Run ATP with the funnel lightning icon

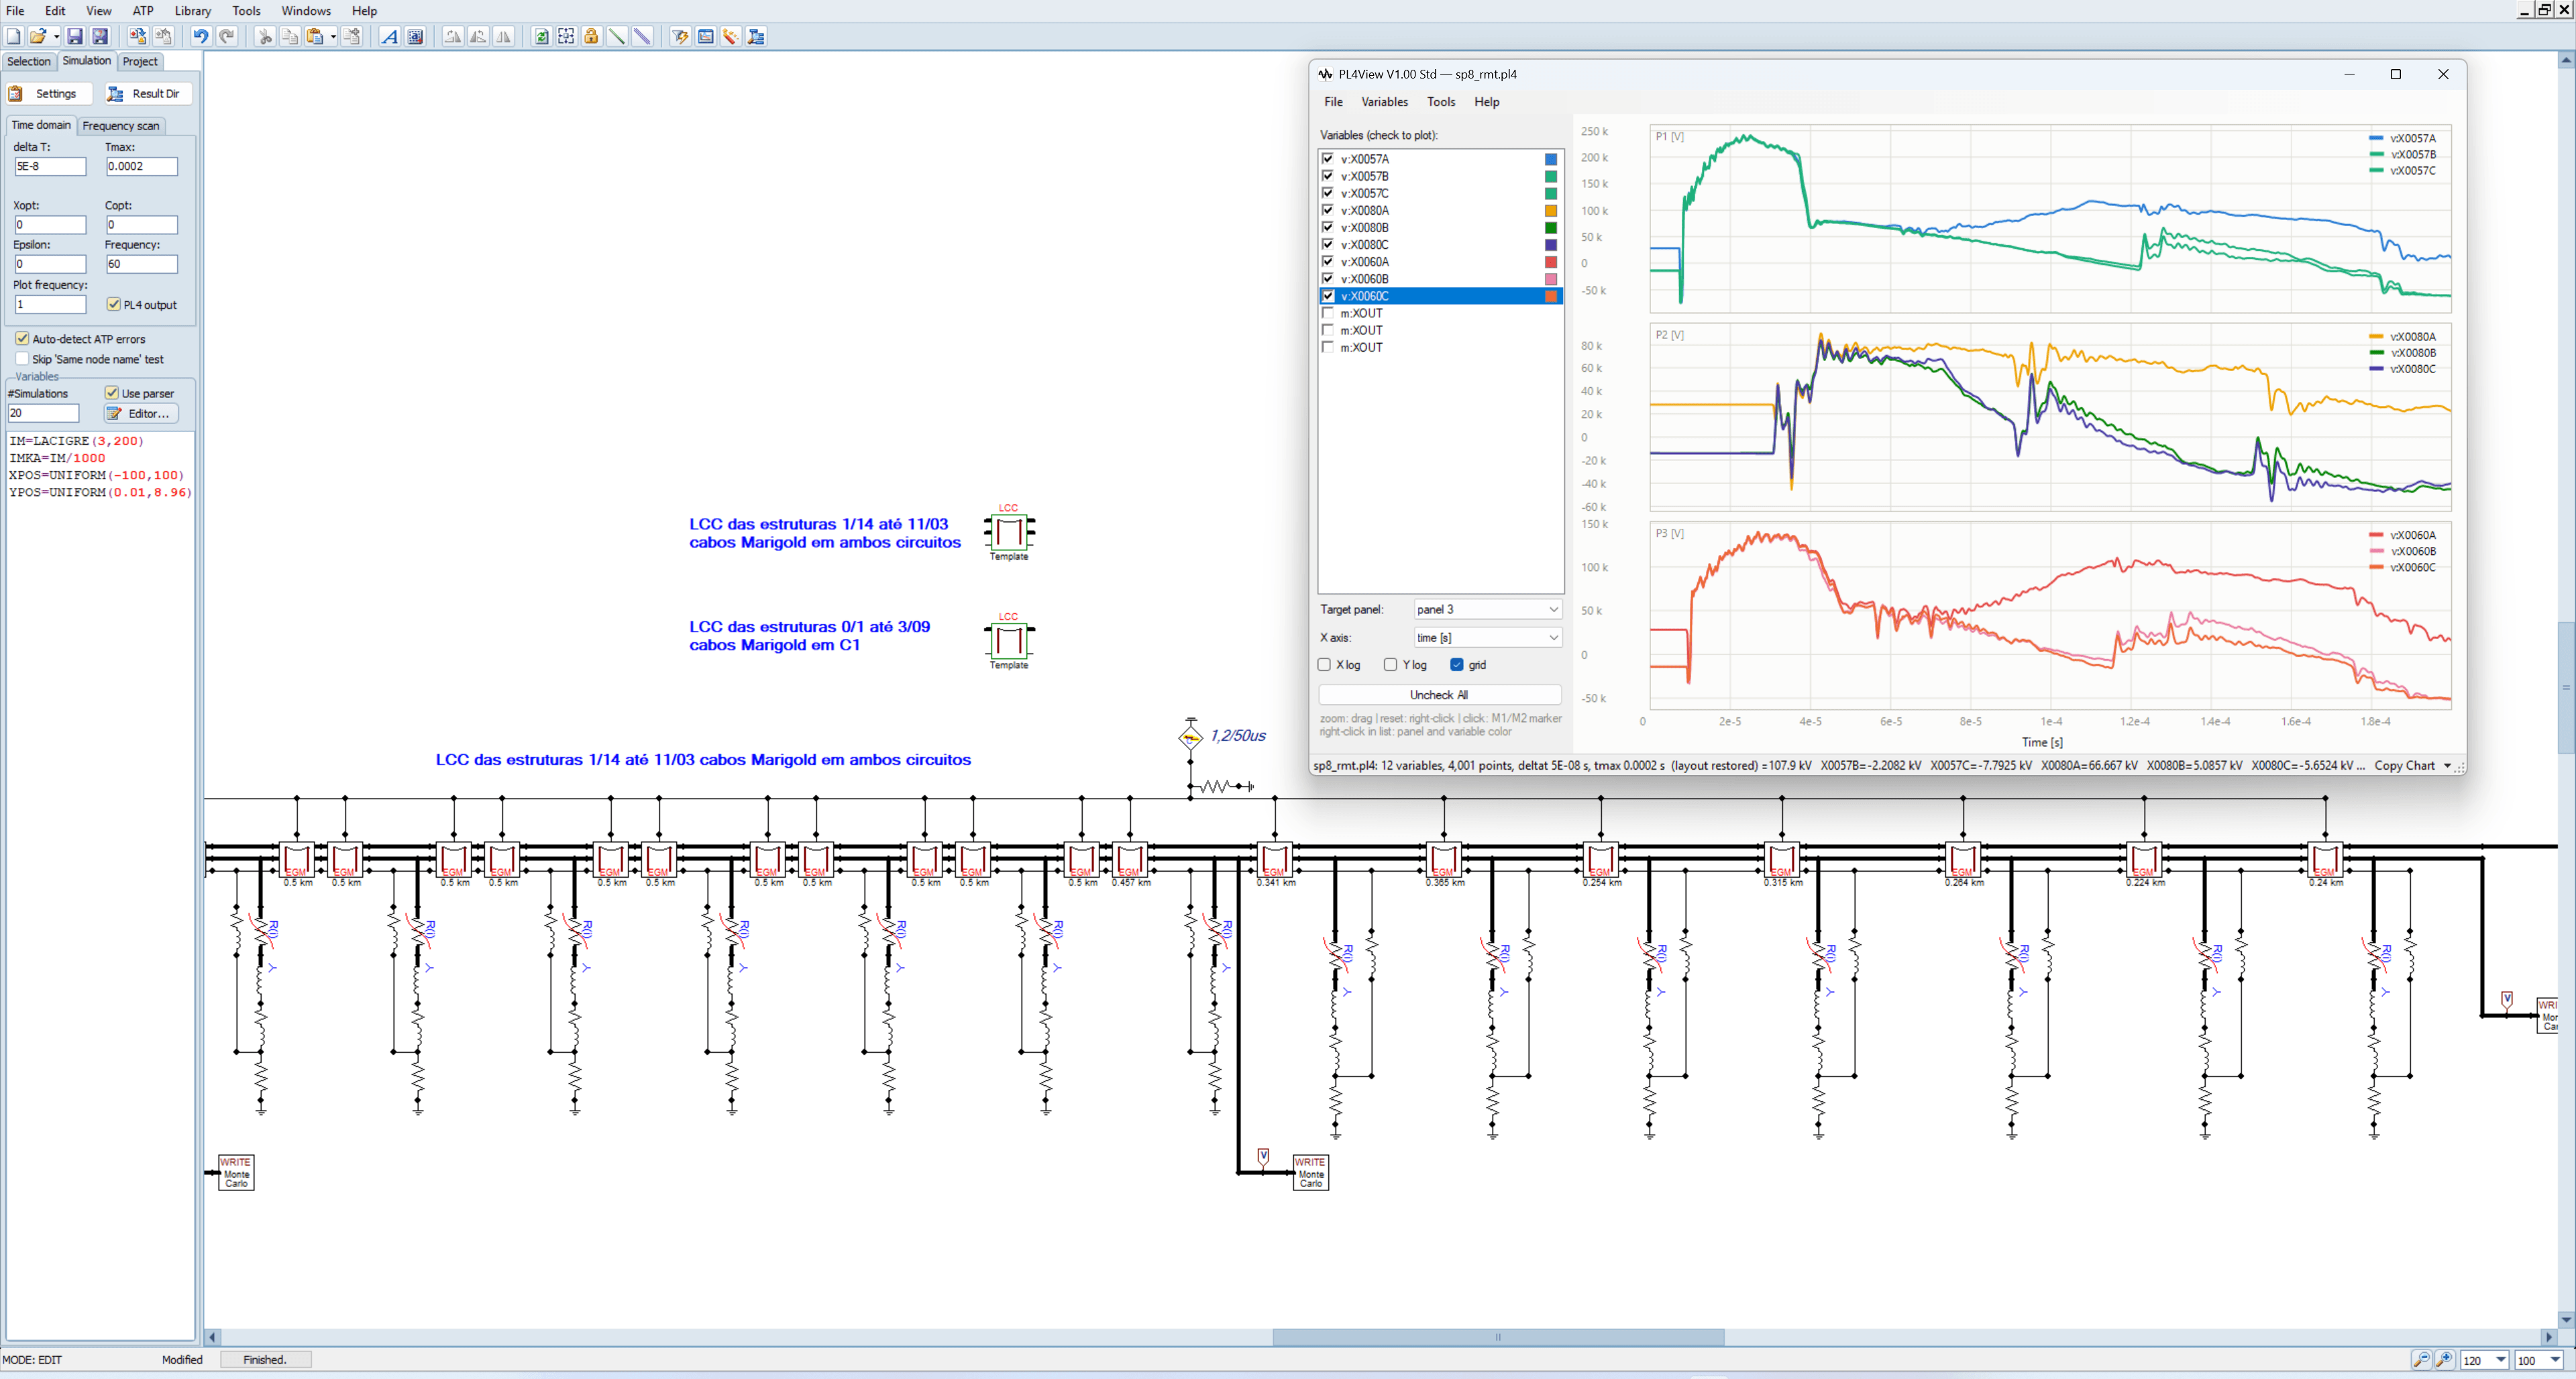[680, 37]
